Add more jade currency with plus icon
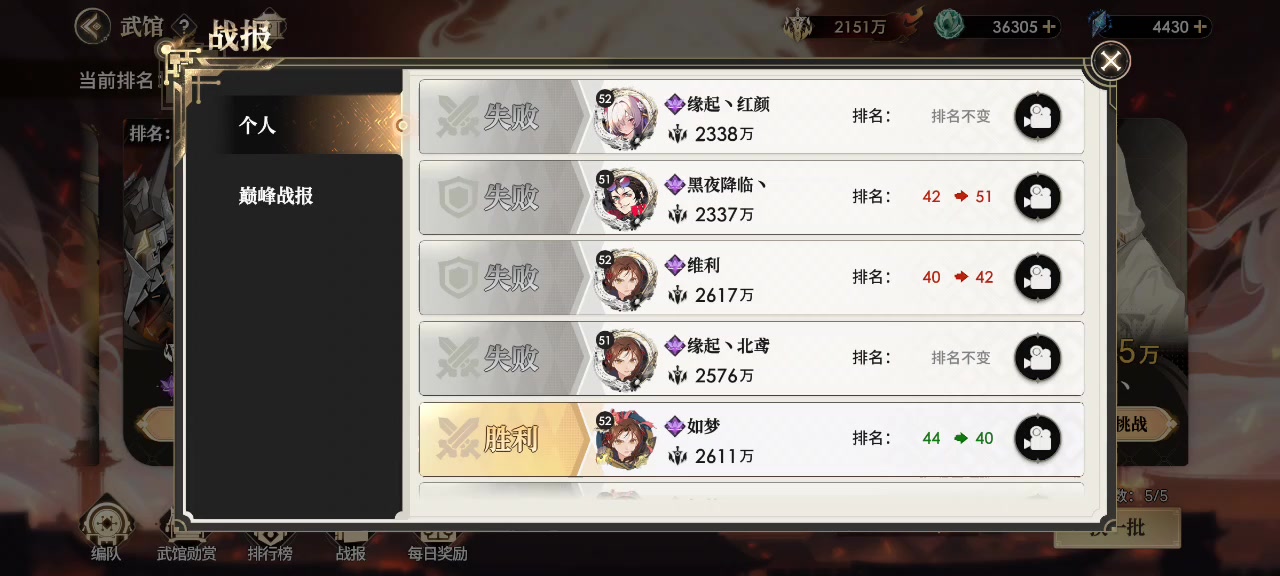Screen dimensions: 1280x576 pos(1049,27)
